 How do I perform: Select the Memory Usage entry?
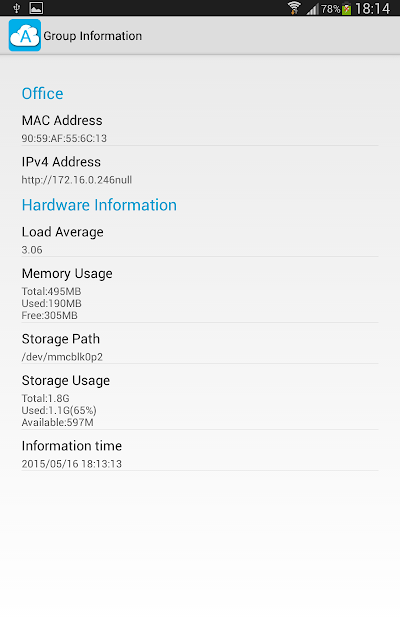[x=200, y=293]
